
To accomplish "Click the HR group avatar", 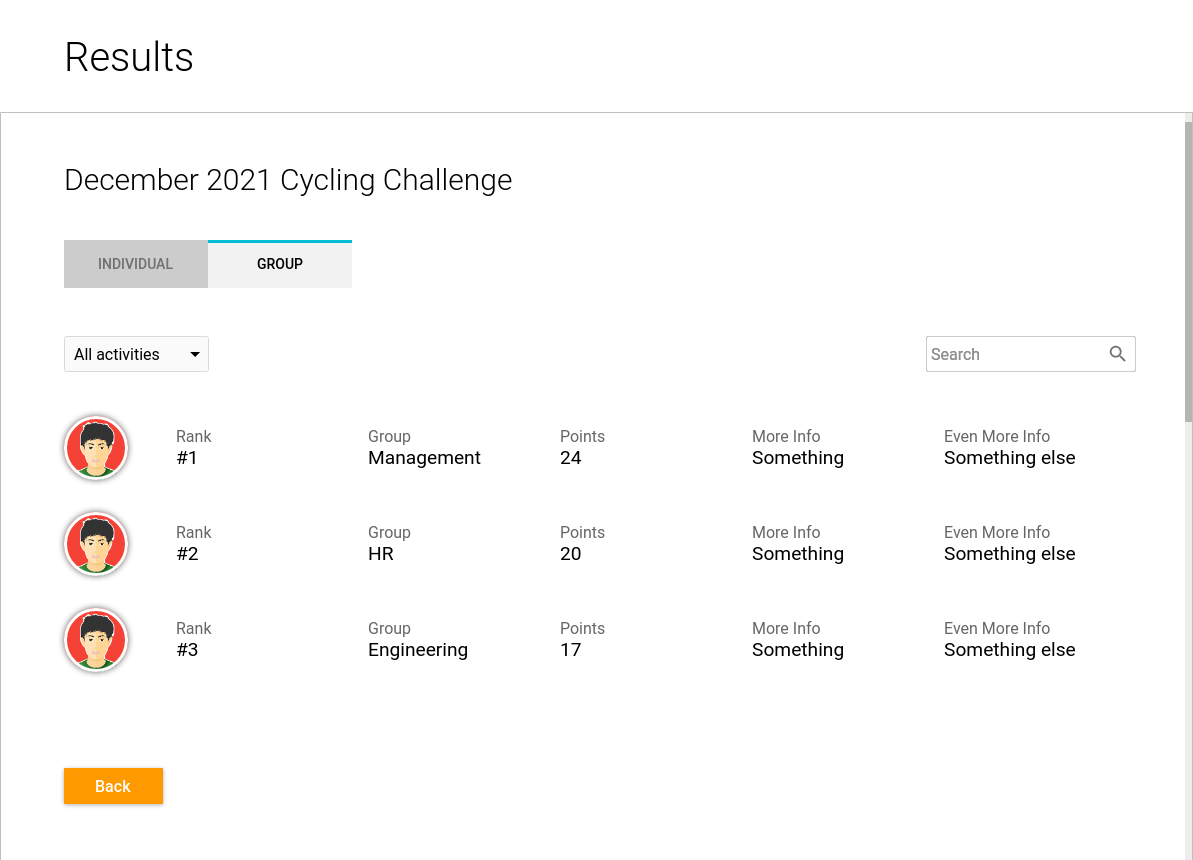I will click(x=96, y=544).
